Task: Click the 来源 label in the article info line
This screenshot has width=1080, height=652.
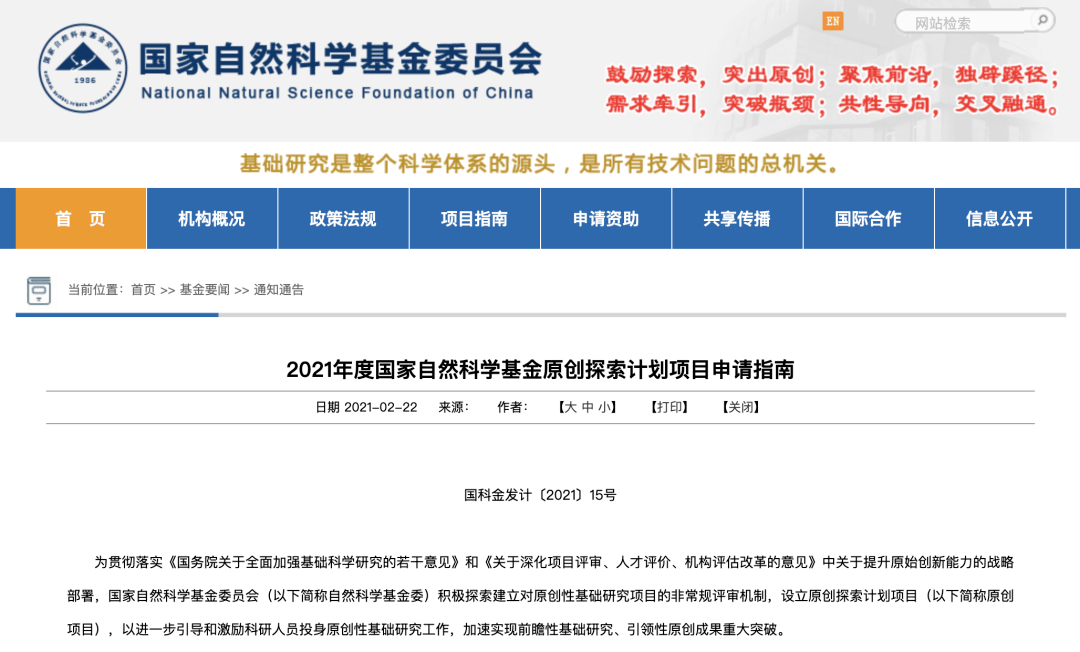Action: click(453, 407)
